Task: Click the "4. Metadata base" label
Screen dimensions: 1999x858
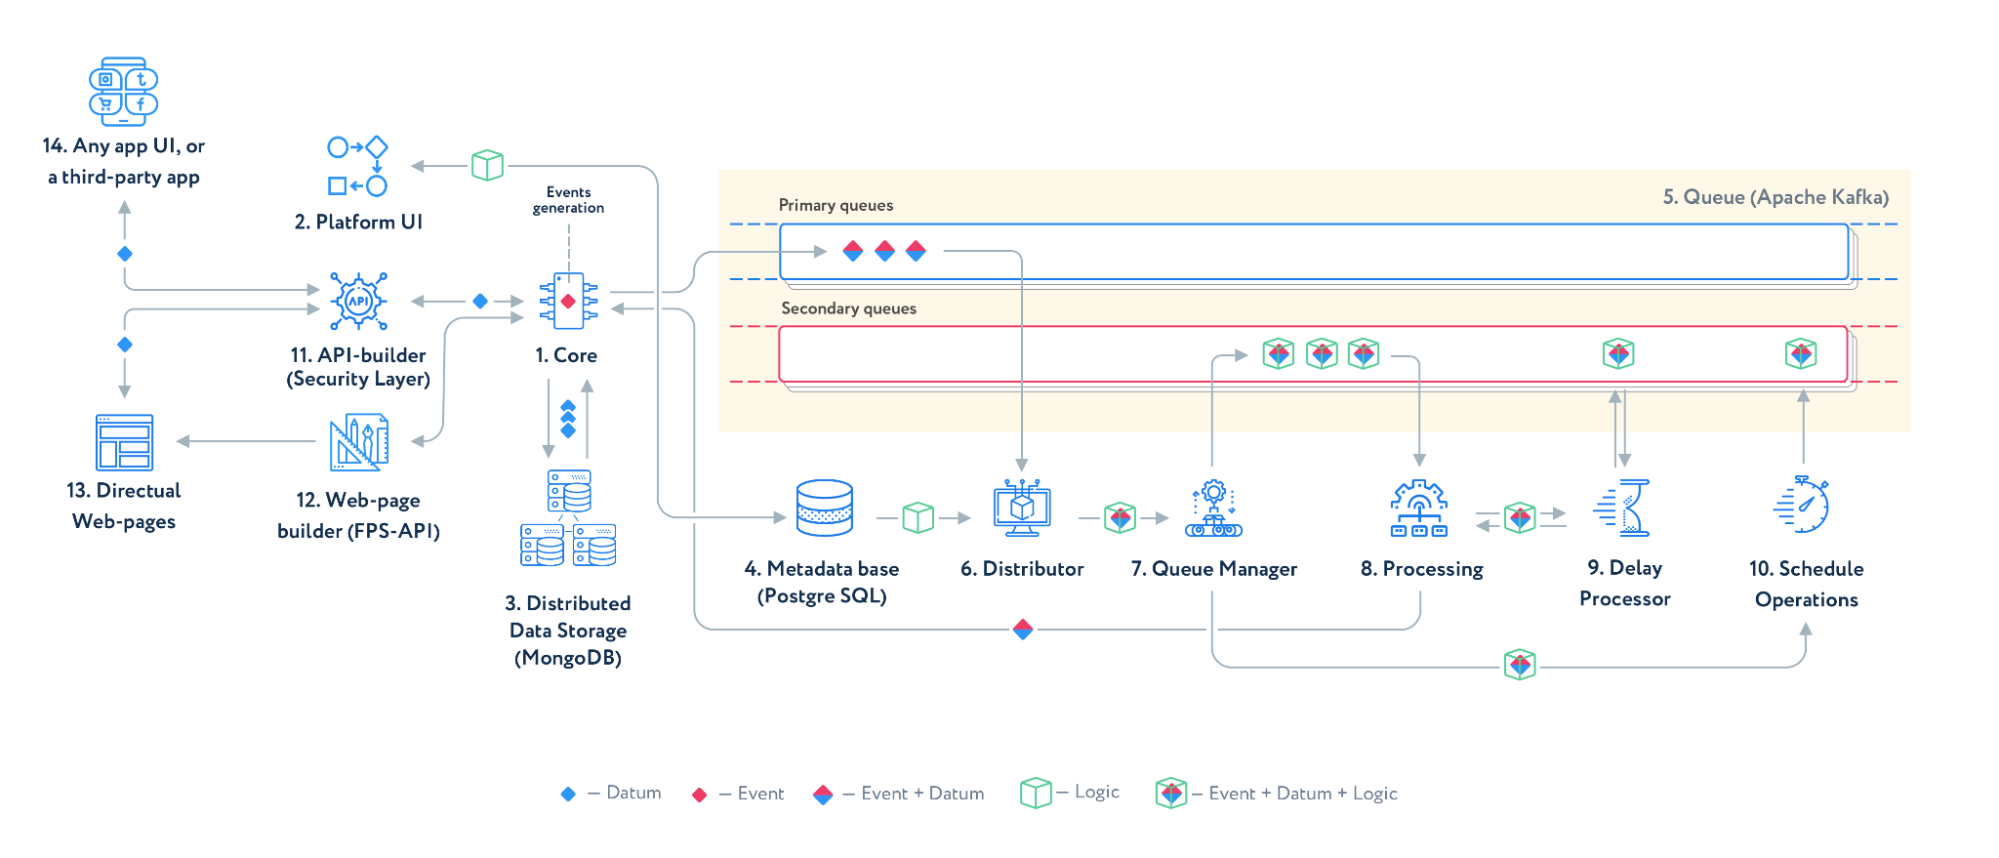Action: click(822, 569)
